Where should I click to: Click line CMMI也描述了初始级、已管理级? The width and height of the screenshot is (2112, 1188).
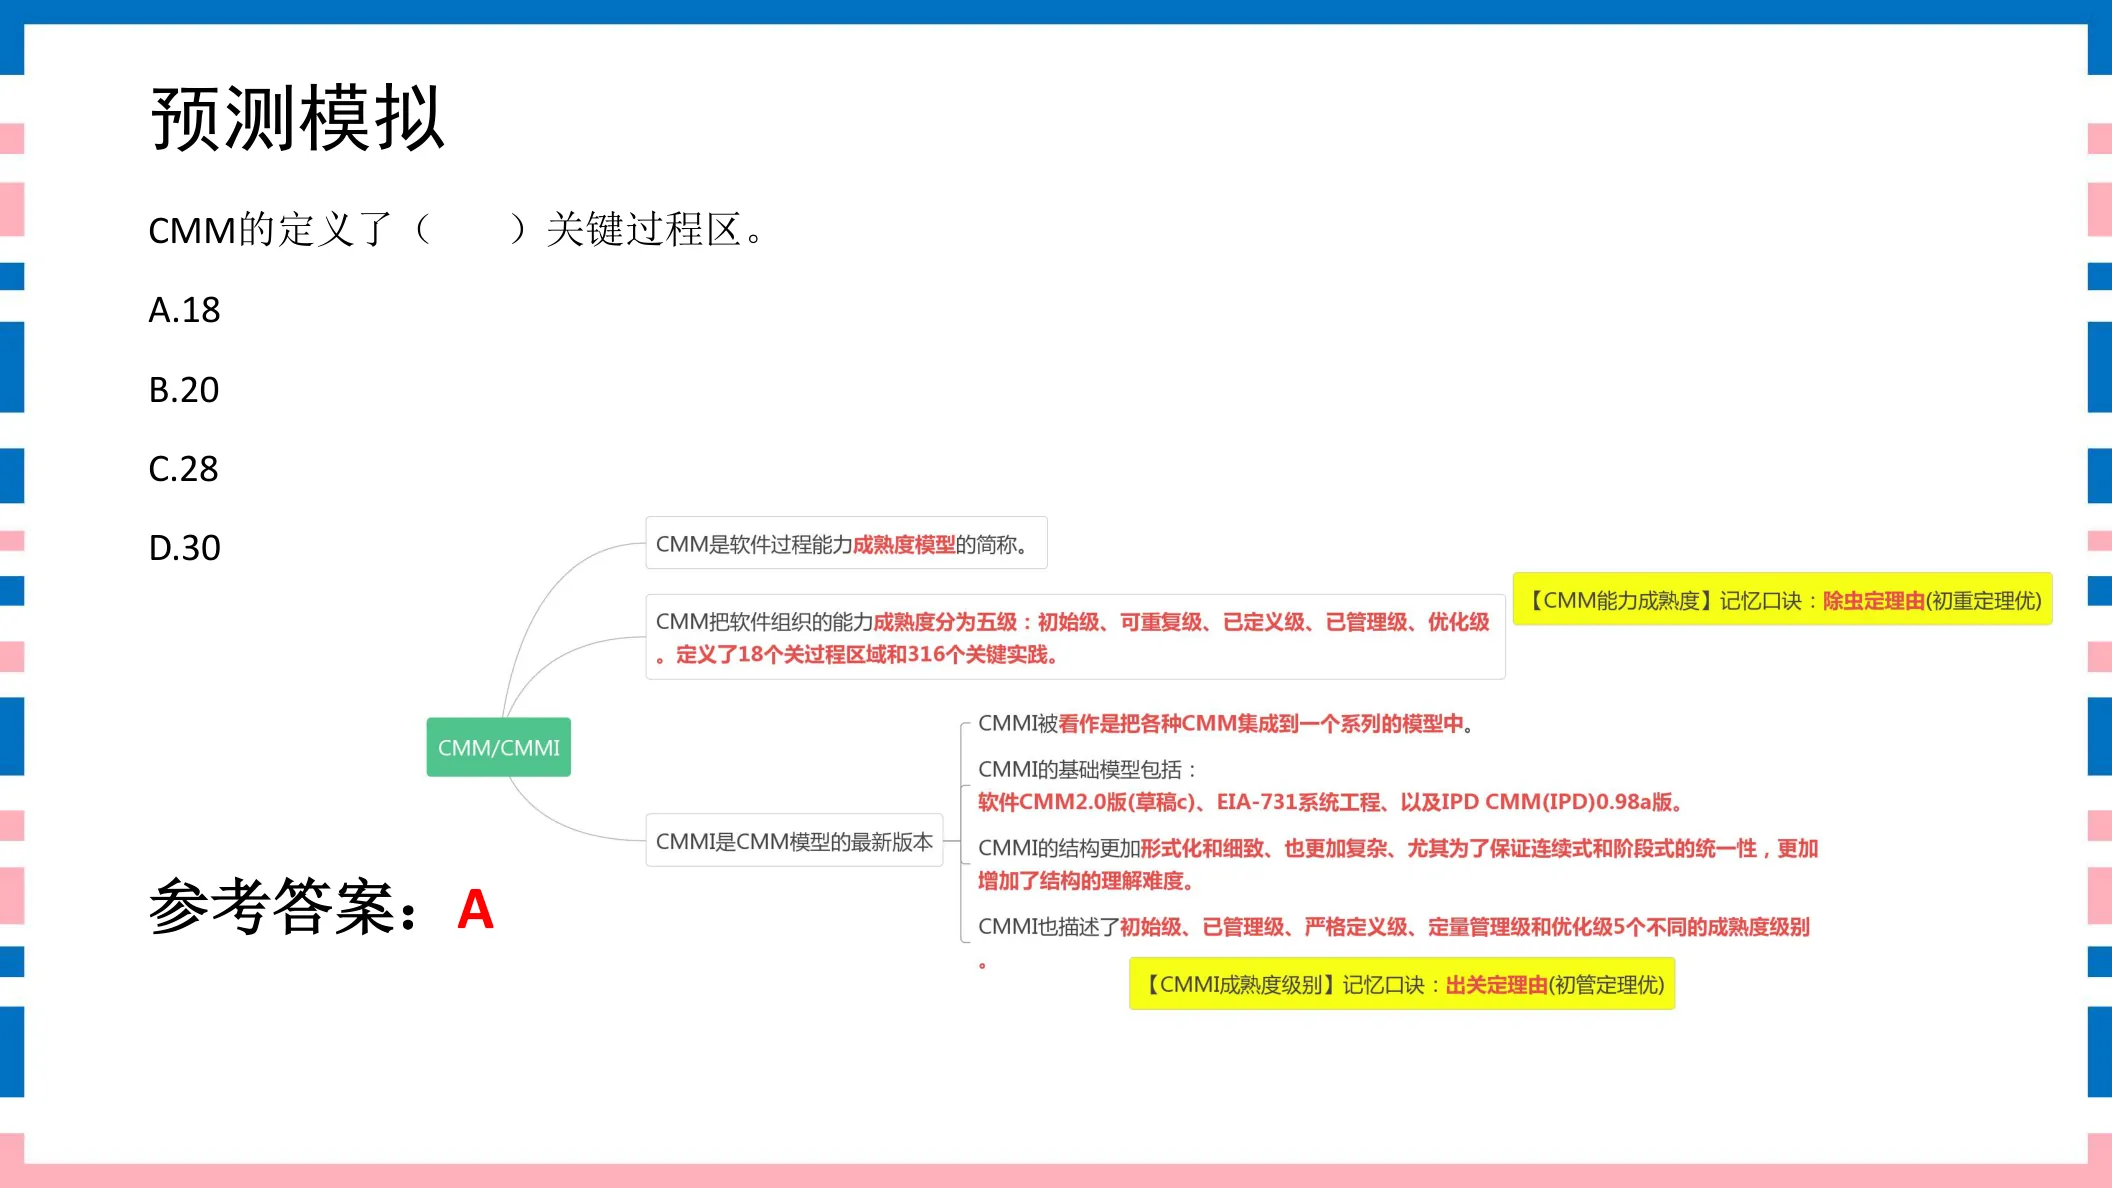point(1393,926)
